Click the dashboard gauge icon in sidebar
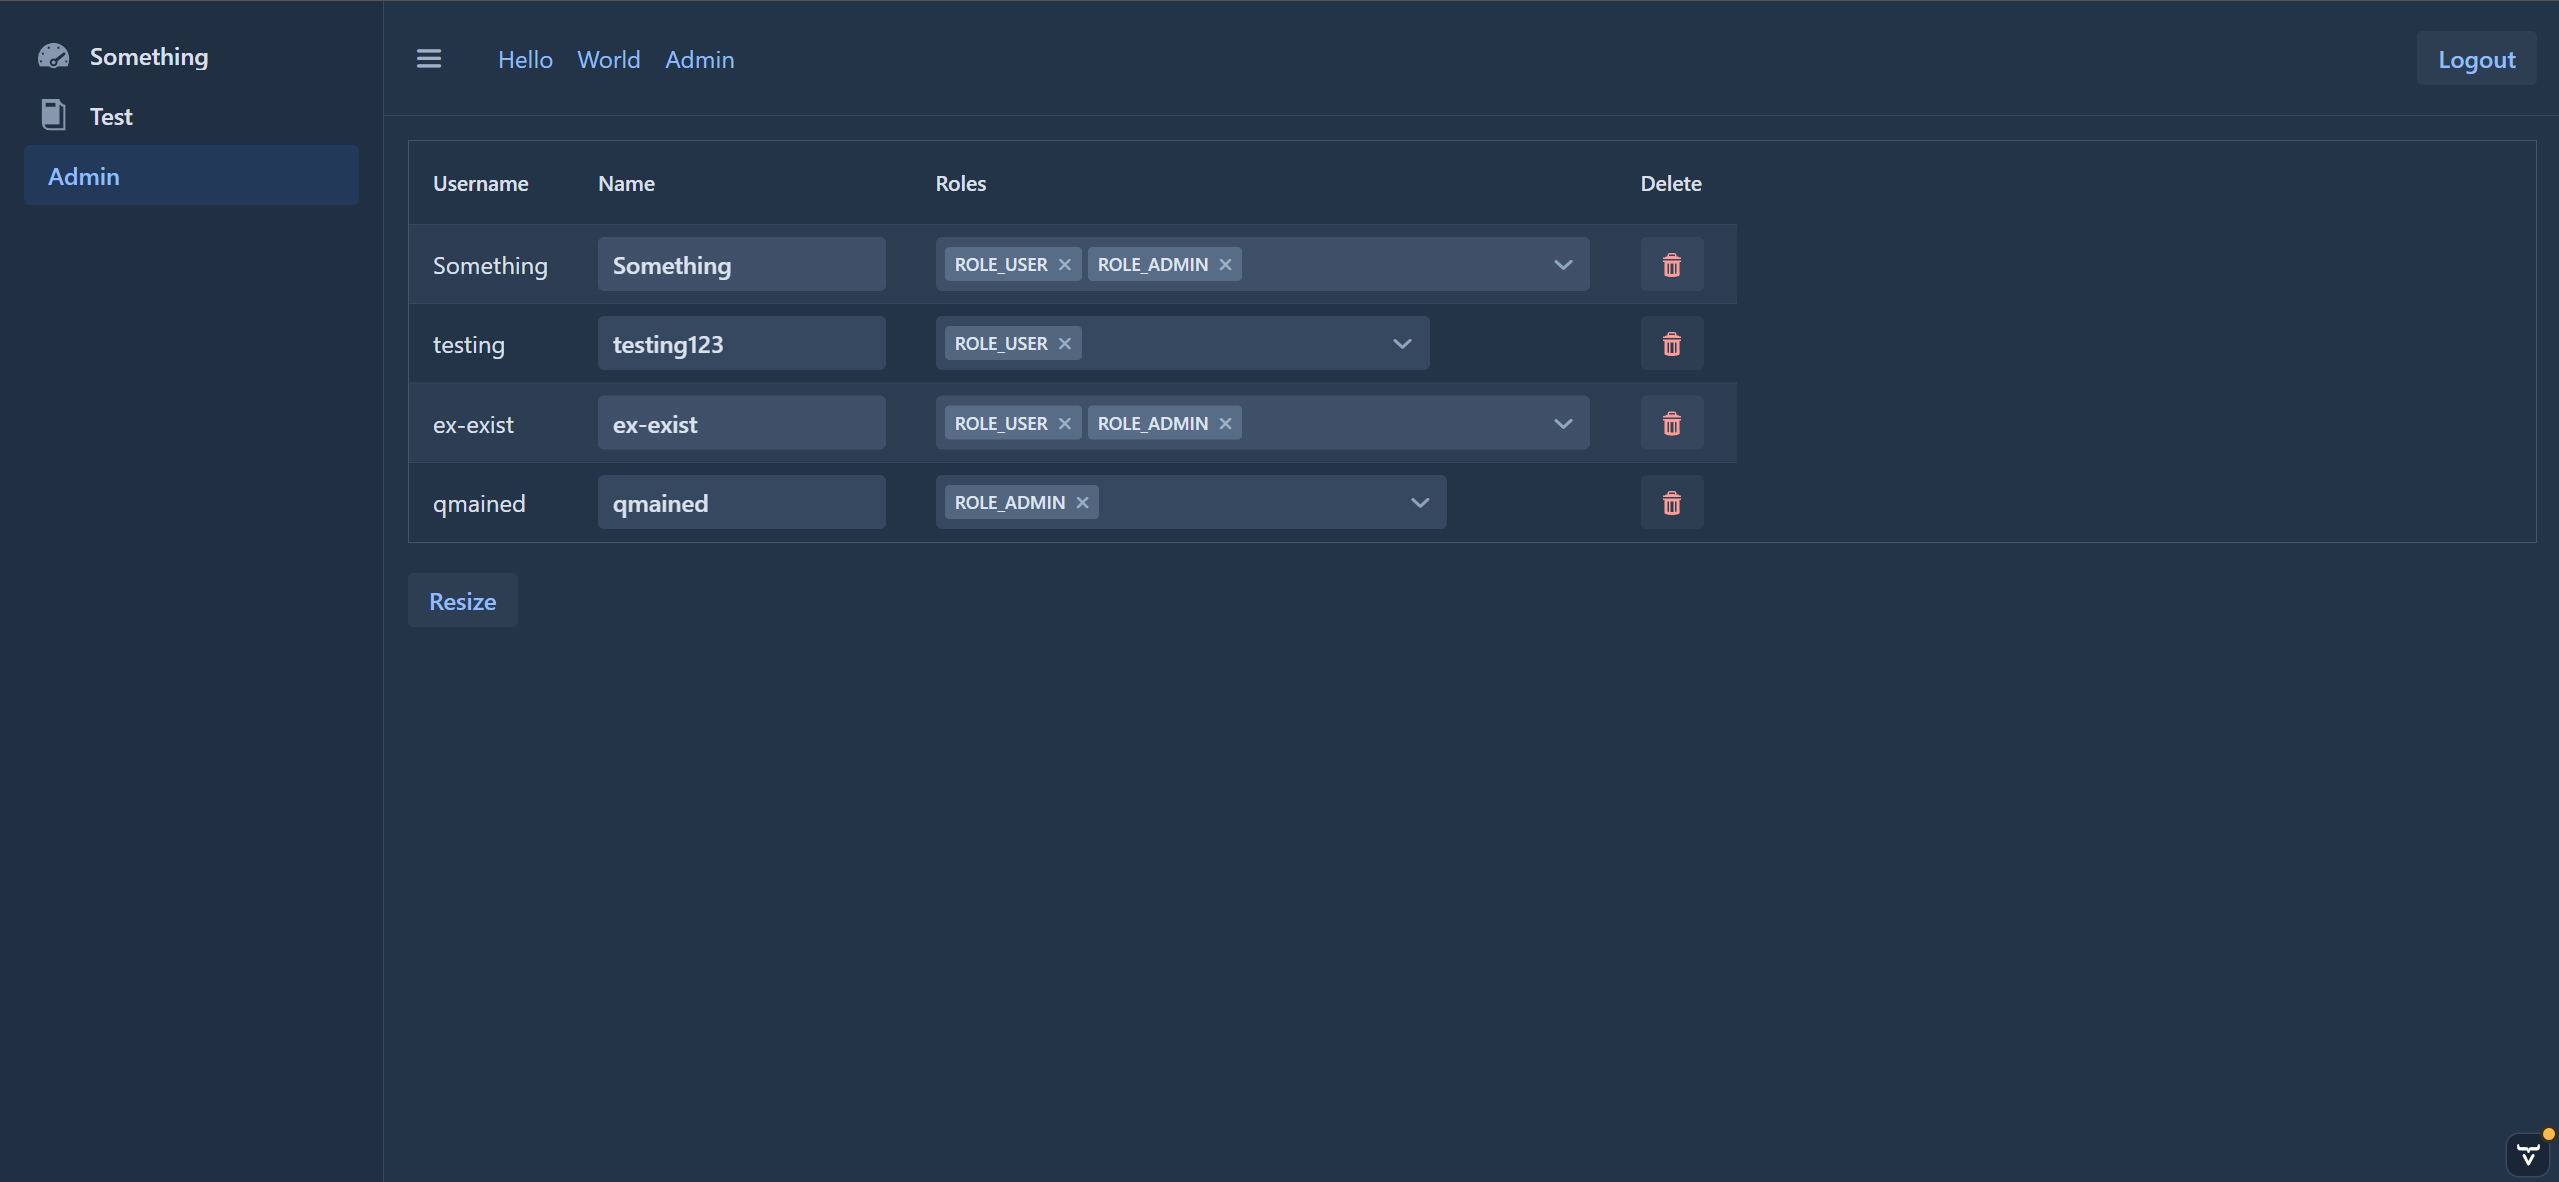This screenshot has width=2559, height=1182. [53, 56]
